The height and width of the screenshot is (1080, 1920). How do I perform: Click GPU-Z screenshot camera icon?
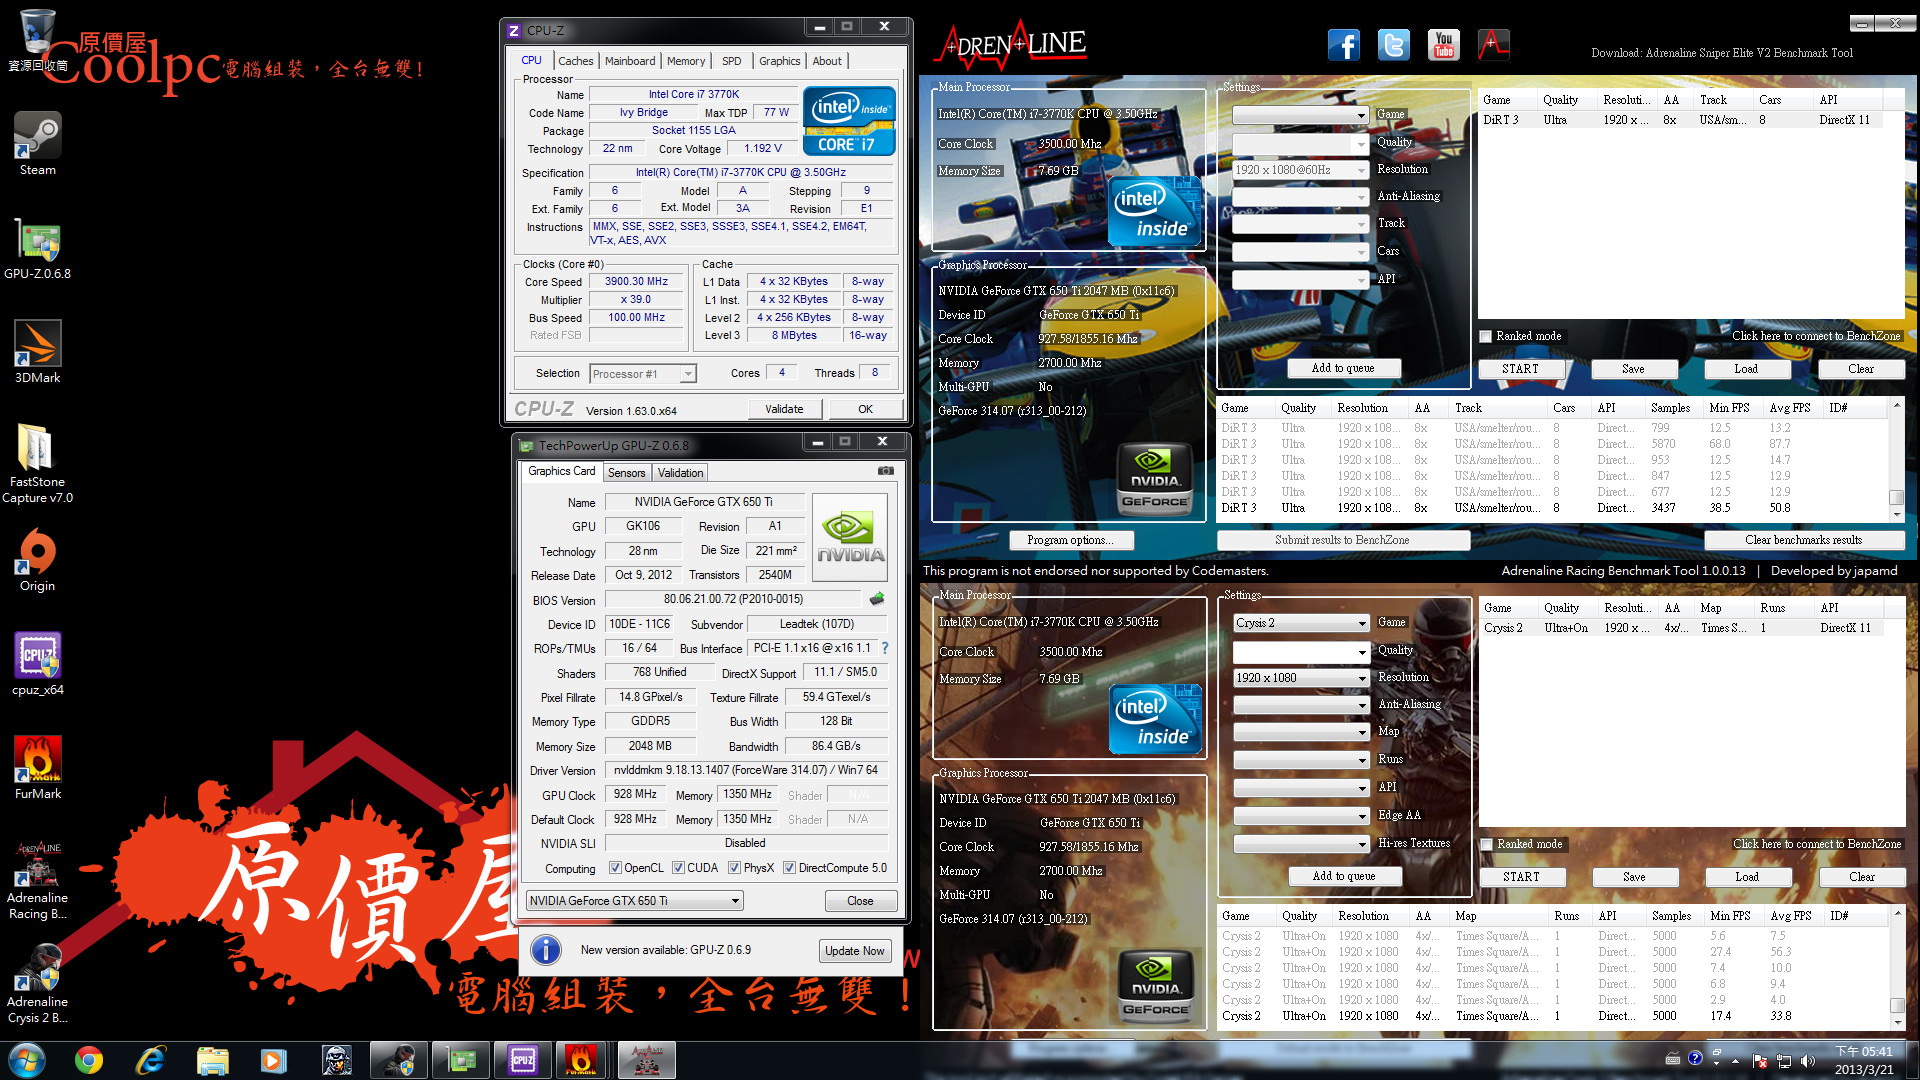pos(885,471)
